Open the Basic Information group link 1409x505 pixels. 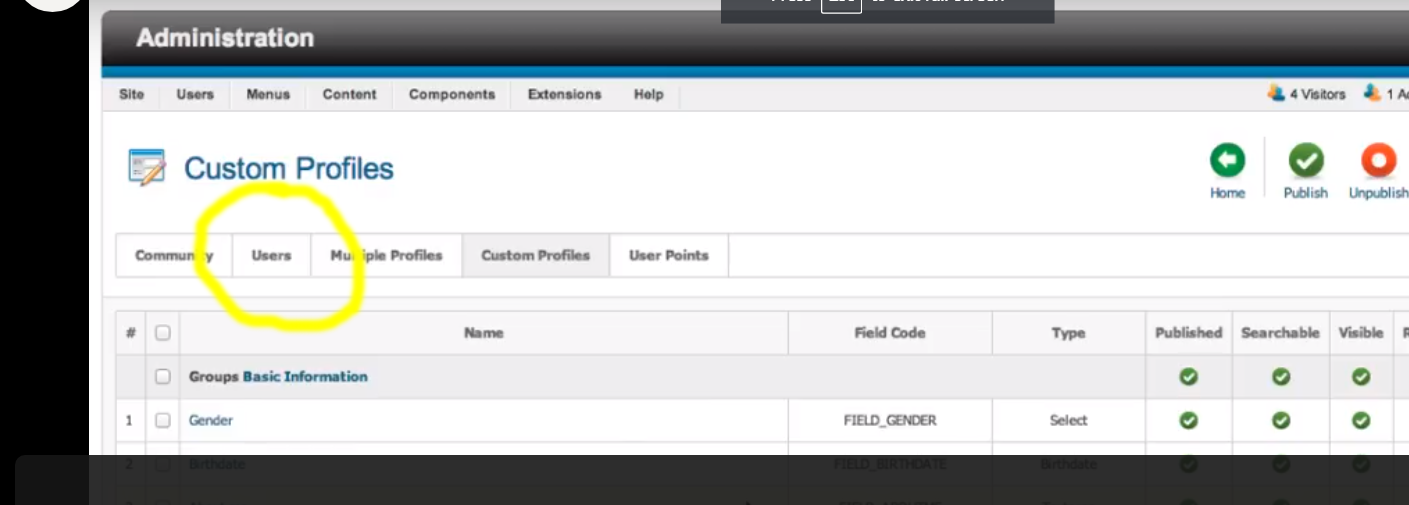coord(305,377)
